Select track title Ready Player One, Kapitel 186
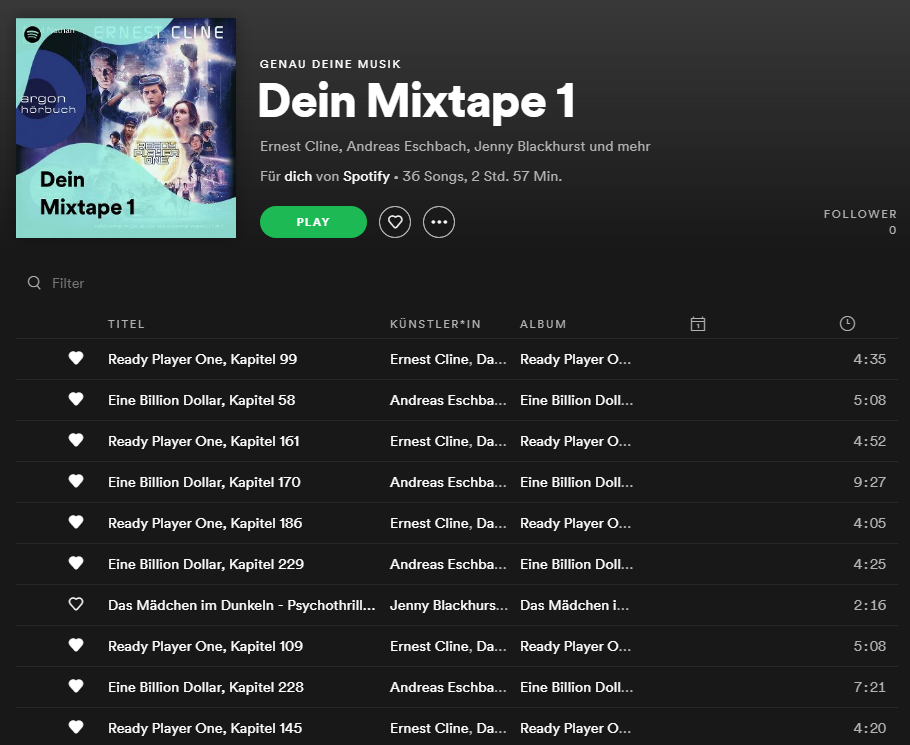 (x=205, y=523)
